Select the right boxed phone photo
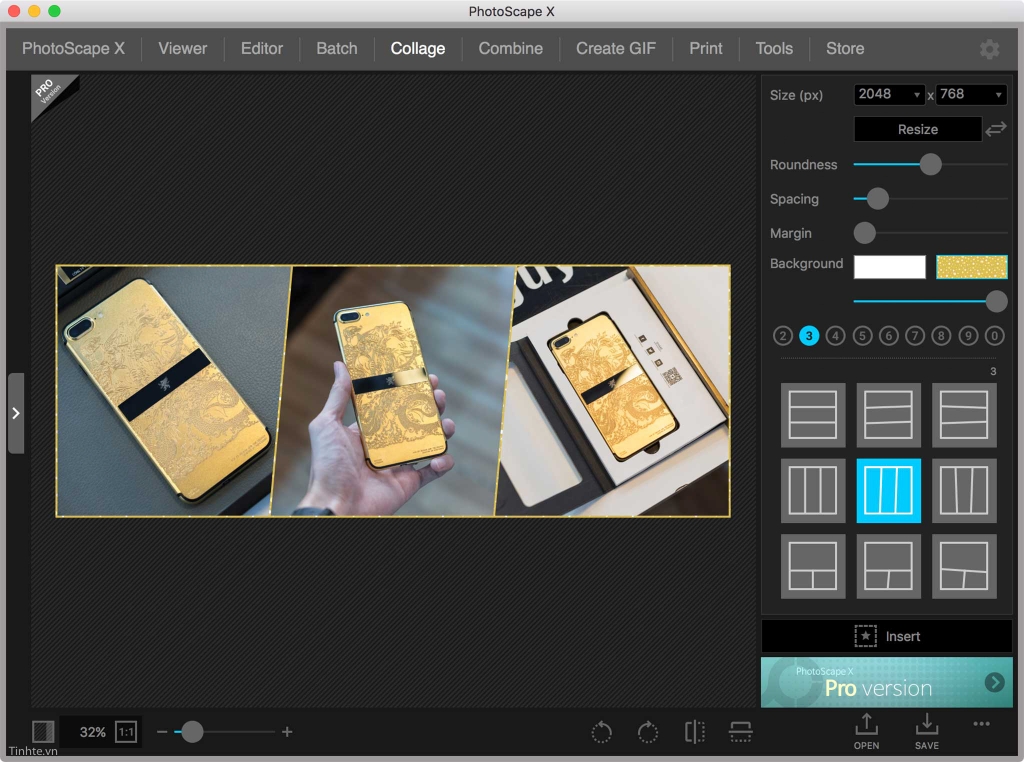The image size is (1024, 762). pyautogui.click(x=613, y=390)
